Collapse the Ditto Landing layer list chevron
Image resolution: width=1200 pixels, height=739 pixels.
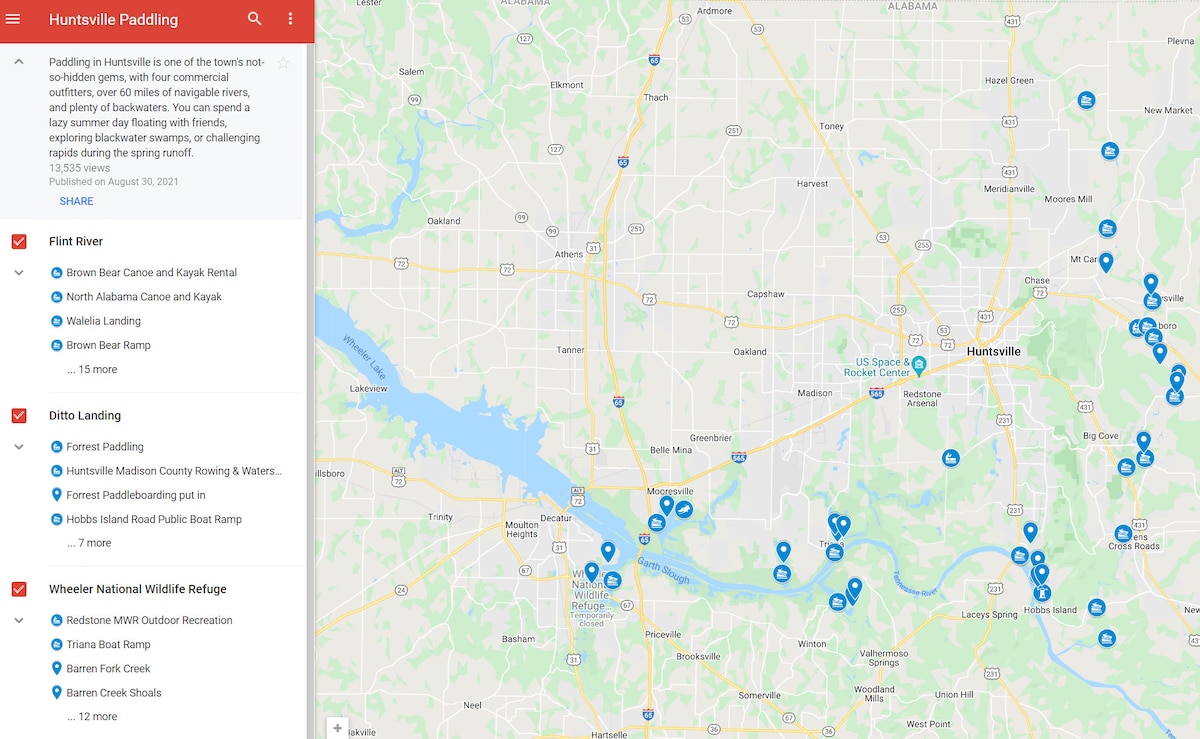tap(18, 447)
